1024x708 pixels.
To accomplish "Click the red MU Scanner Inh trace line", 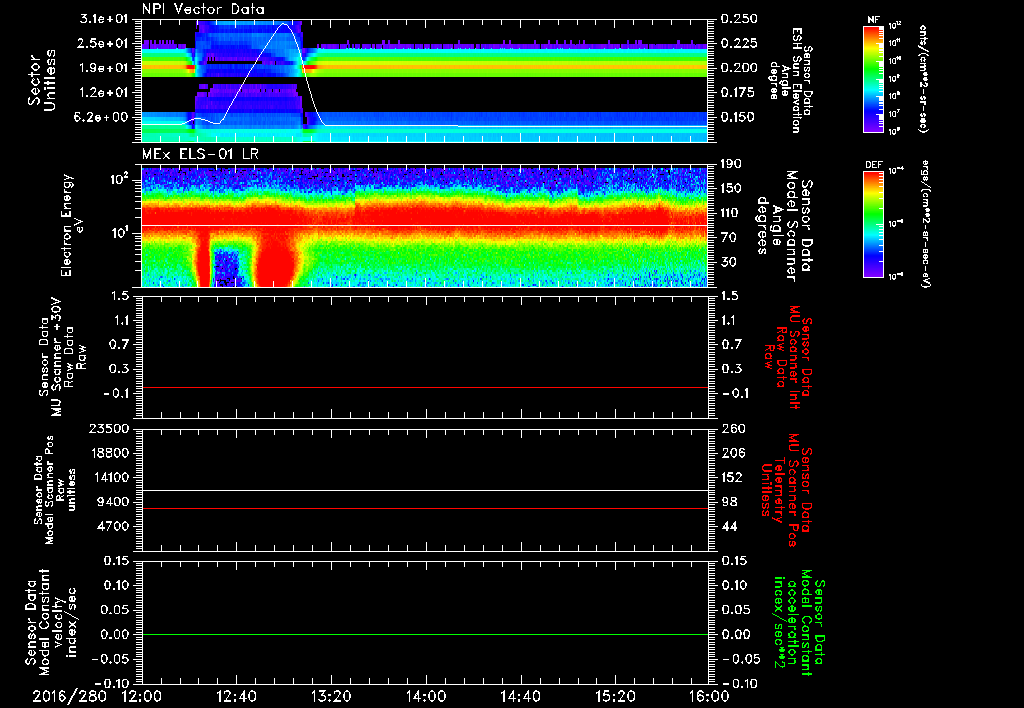I will pos(425,387).
